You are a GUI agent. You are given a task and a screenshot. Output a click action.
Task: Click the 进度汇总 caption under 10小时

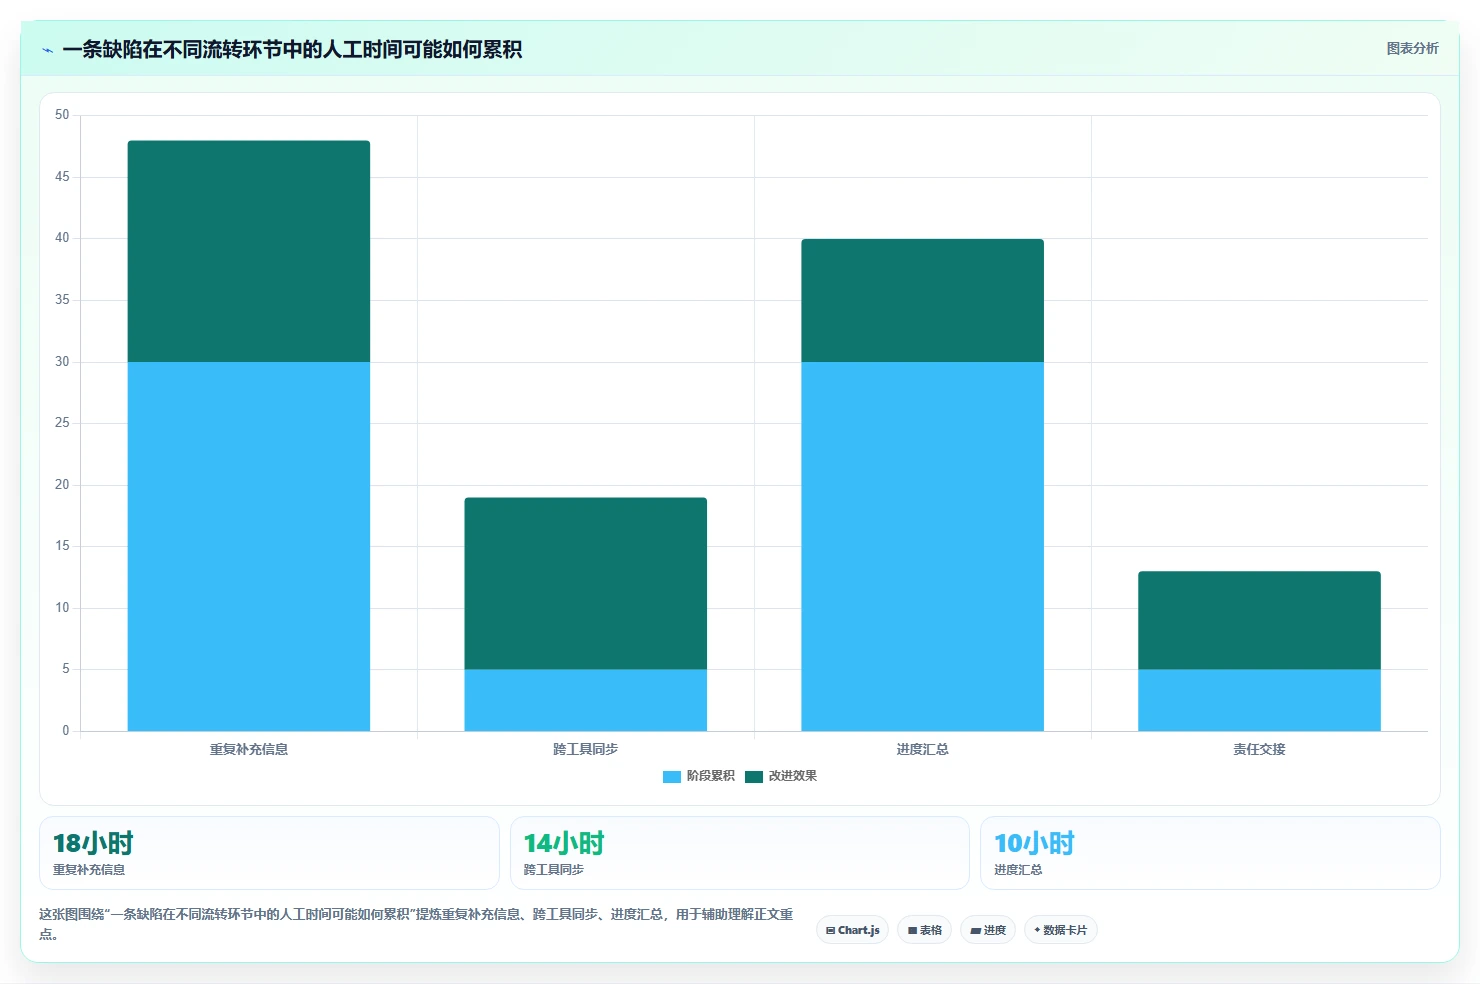(x=1018, y=870)
